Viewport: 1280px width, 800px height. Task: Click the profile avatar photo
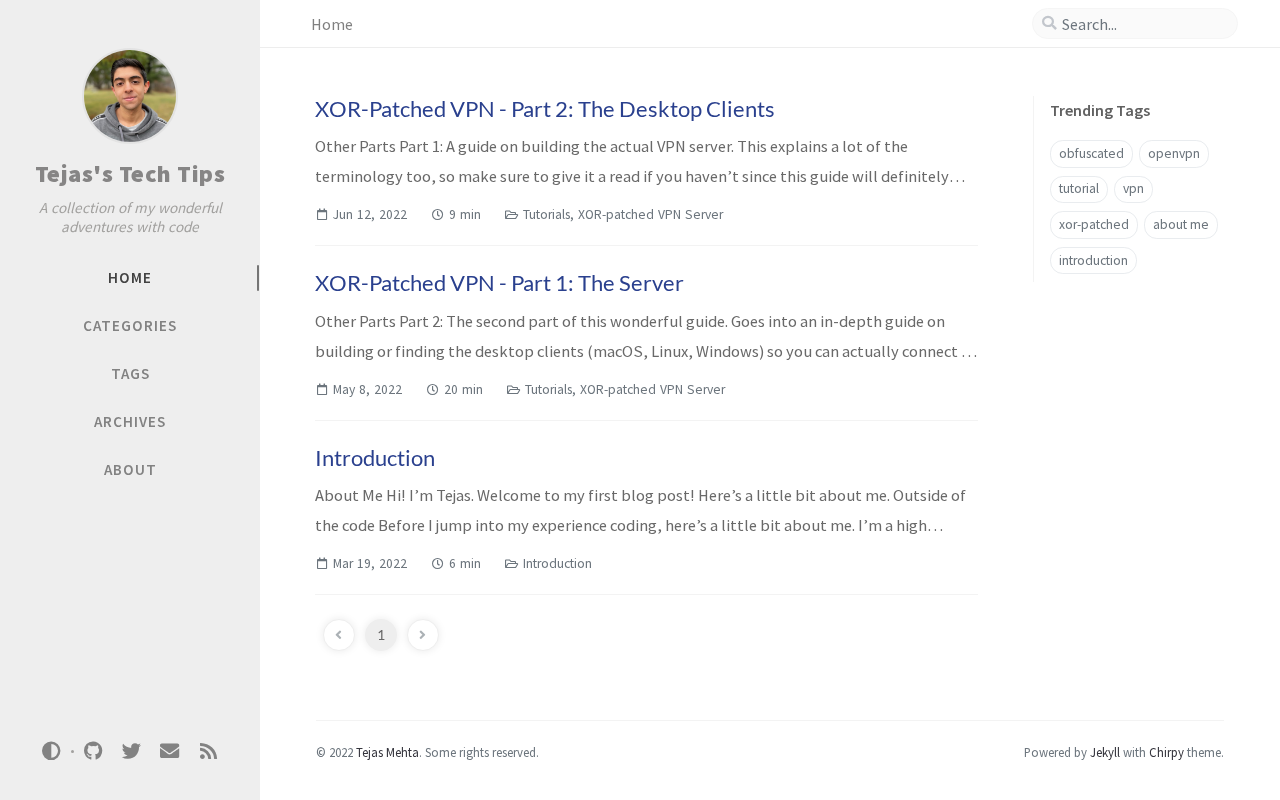tap(130, 96)
